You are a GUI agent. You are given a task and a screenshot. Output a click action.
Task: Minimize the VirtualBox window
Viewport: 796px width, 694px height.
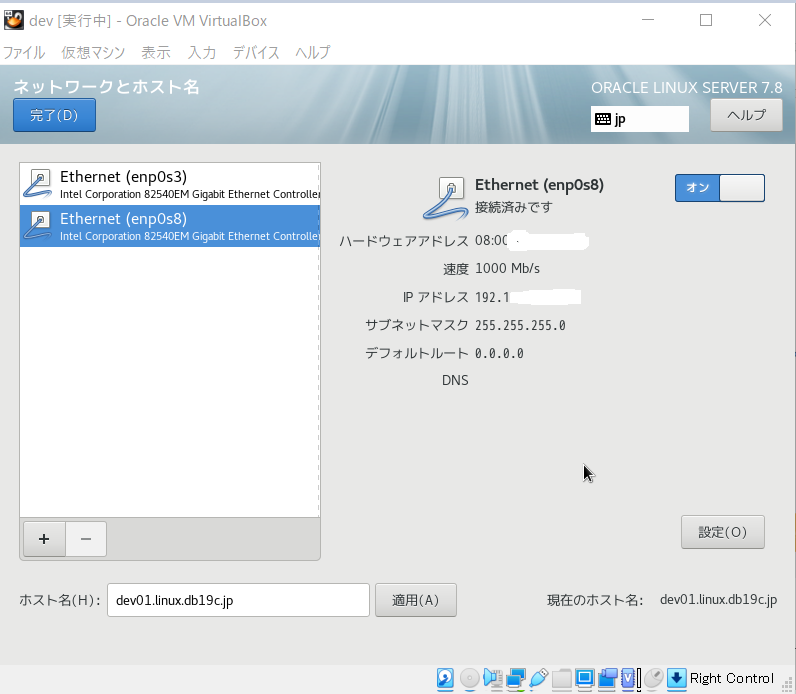tap(648, 20)
